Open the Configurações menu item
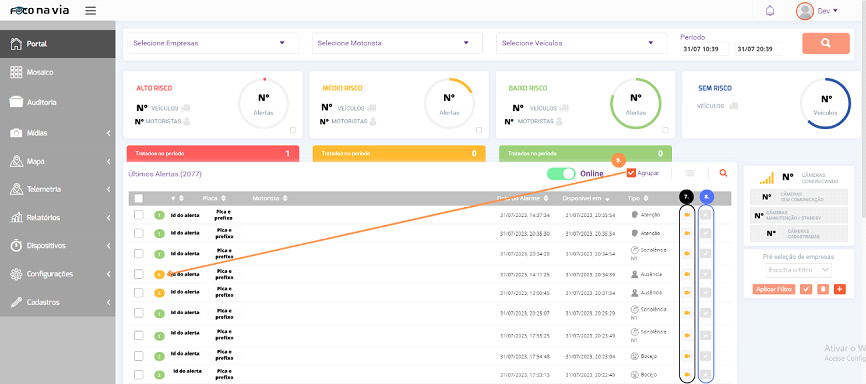Viewport: 866px width, 384px height. point(57,274)
